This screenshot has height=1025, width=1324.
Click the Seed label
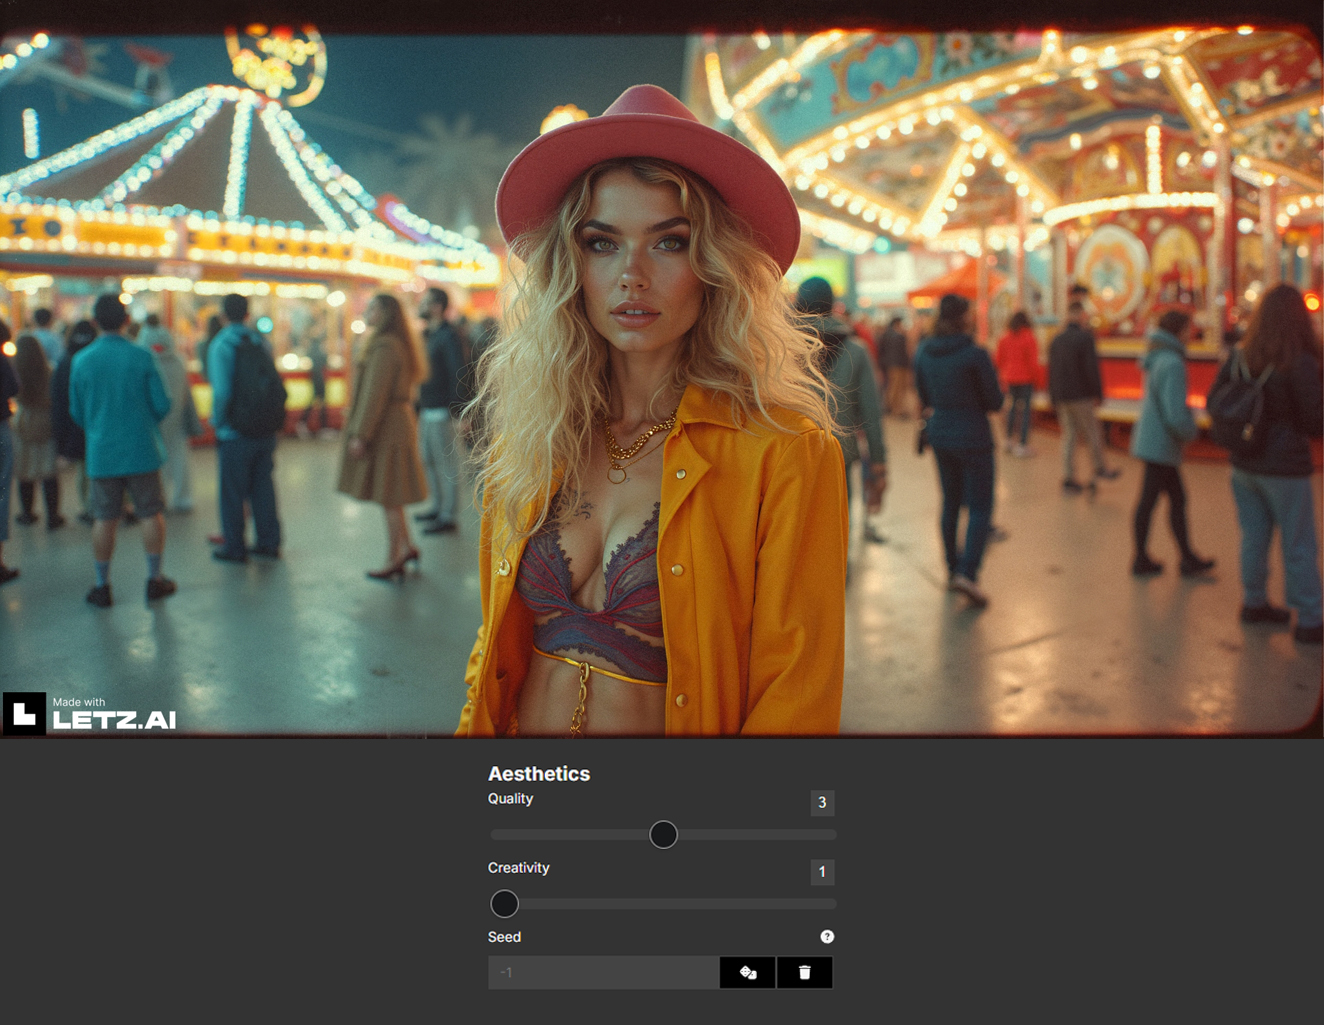(x=504, y=937)
